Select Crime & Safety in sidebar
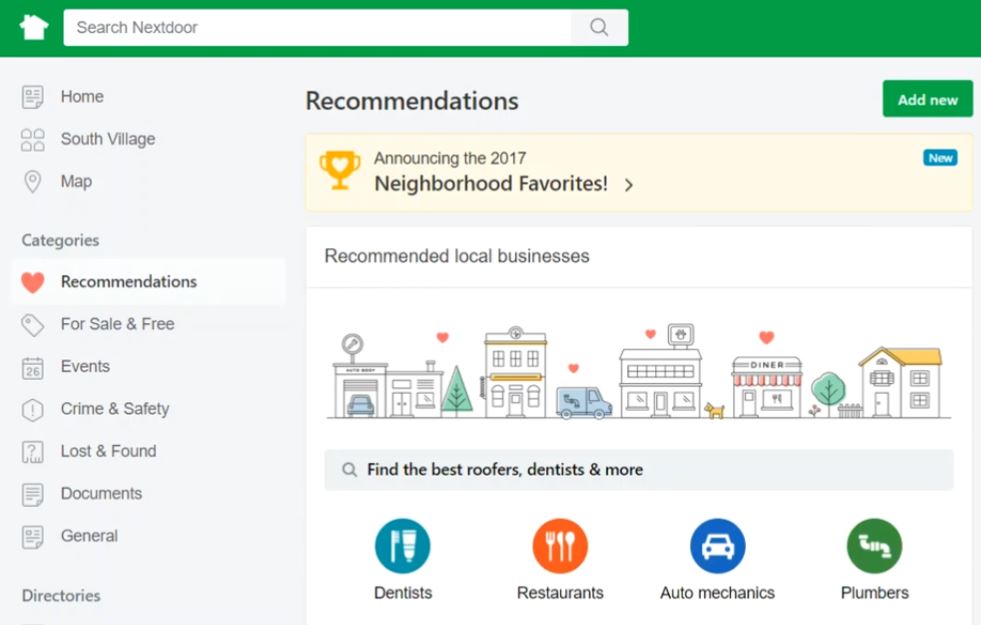 click(x=114, y=409)
